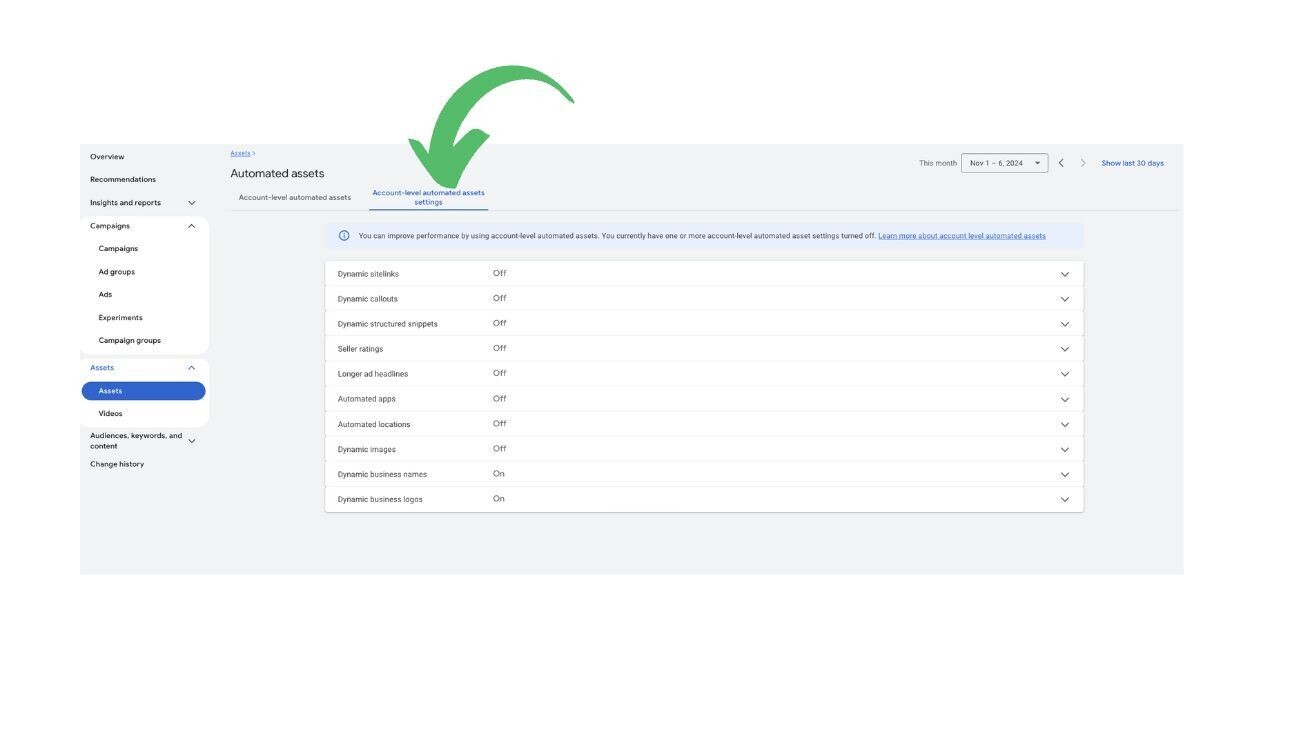Click the Dynamic business logos label
This screenshot has height=748, width=1302.
point(380,499)
